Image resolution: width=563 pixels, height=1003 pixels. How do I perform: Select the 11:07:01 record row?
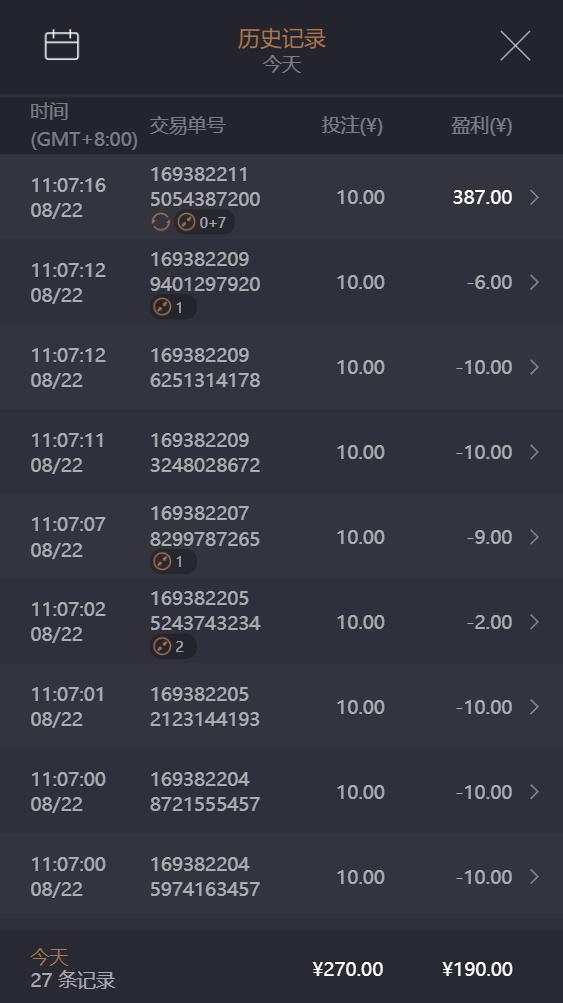282,707
